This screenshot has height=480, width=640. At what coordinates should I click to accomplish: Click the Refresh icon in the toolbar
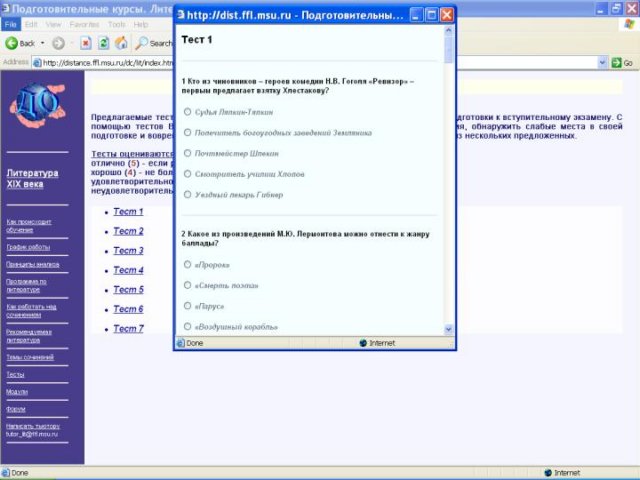tap(103, 43)
